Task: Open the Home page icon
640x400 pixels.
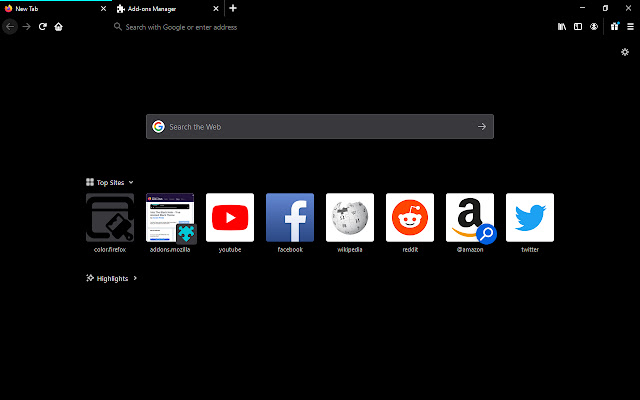Action: pyautogui.click(x=58, y=27)
